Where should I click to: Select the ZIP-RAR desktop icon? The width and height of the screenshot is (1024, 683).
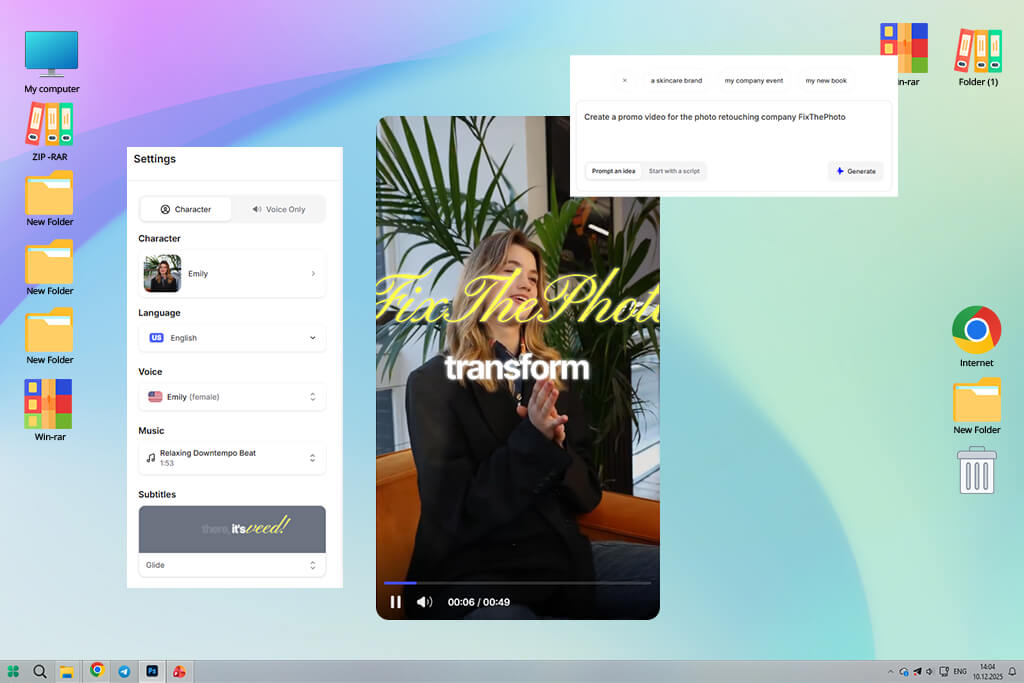tap(50, 131)
